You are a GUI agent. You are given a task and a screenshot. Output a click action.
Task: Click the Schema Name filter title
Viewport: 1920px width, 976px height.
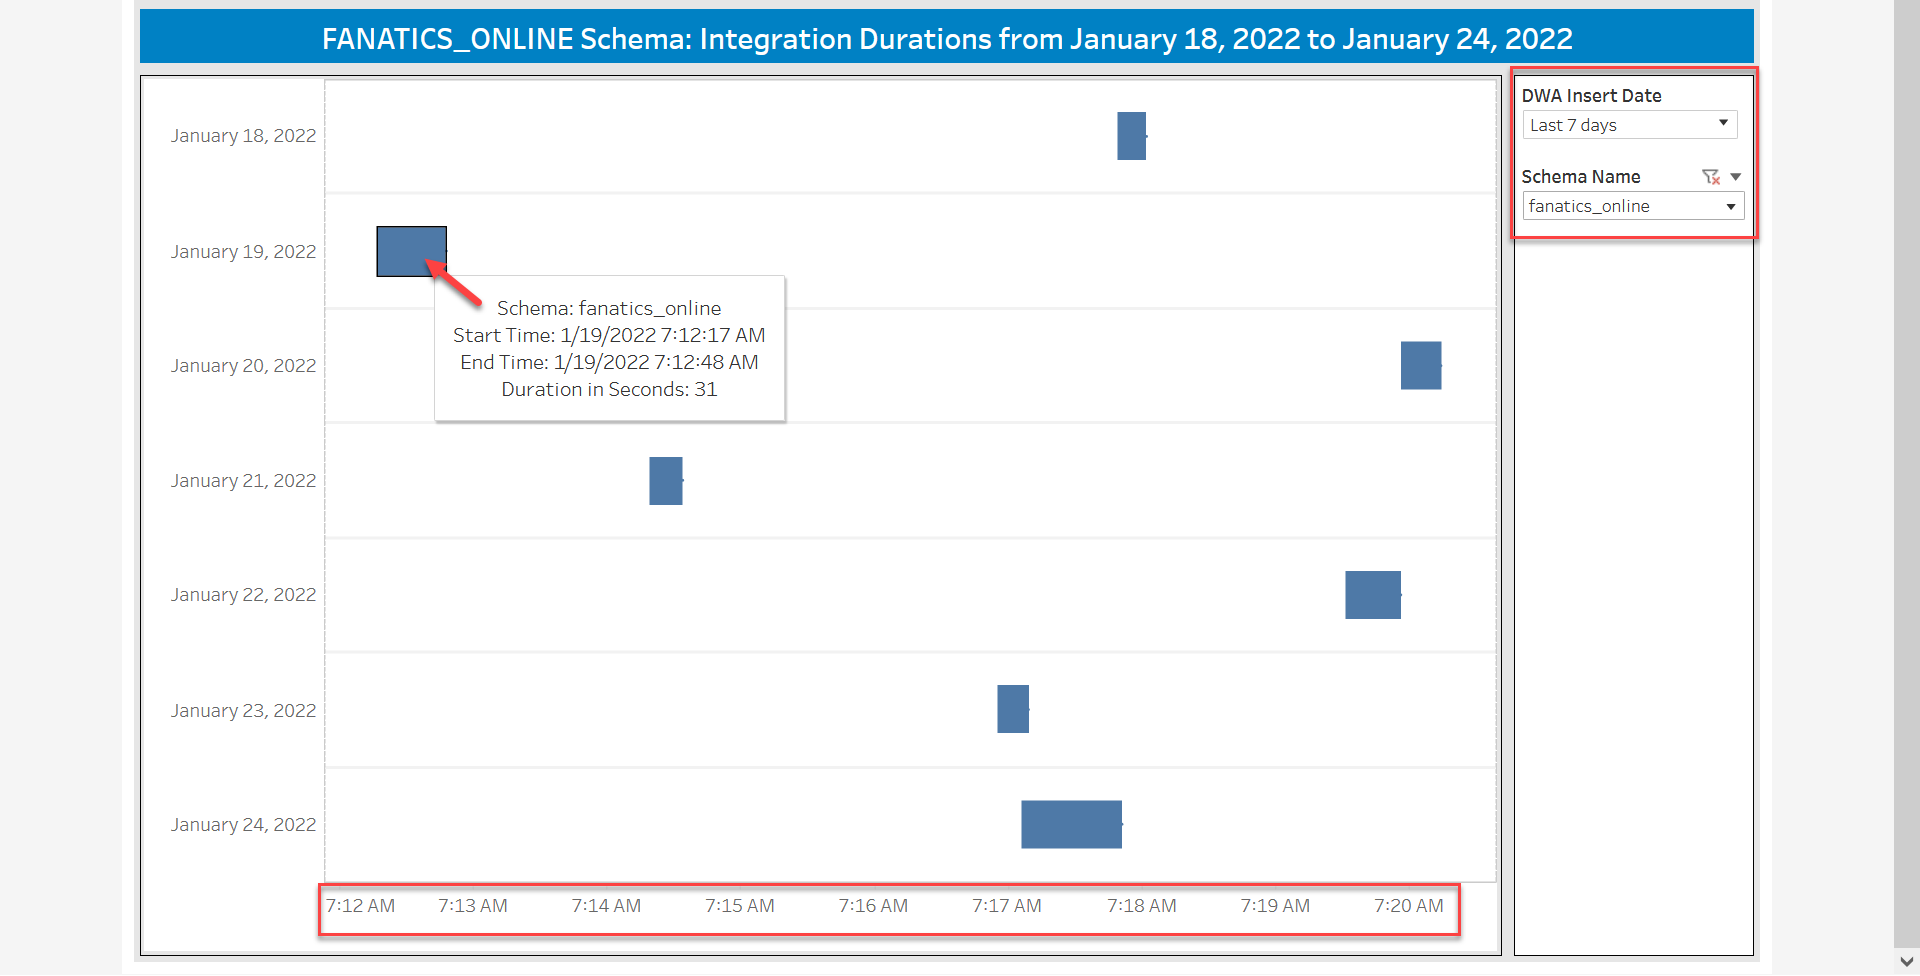pyautogui.click(x=1581, y=177)
